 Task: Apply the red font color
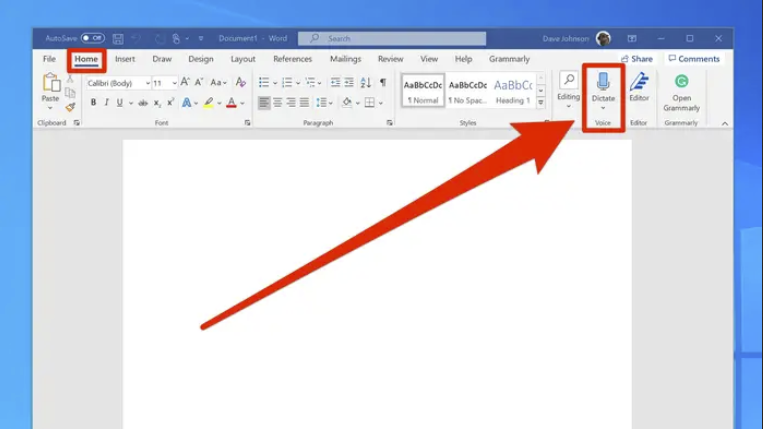(232, 103)
